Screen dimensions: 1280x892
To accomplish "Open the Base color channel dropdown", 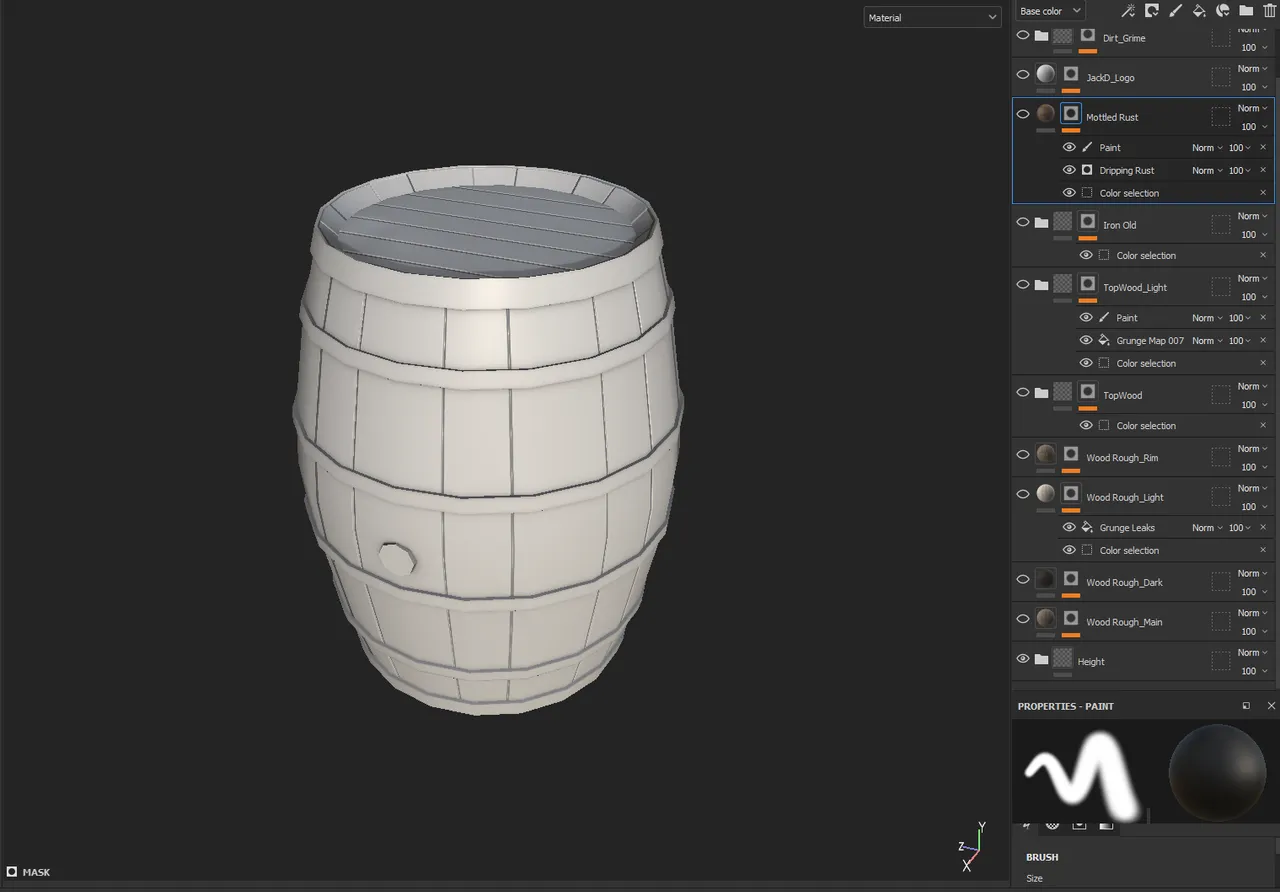I will point(1048,11).
